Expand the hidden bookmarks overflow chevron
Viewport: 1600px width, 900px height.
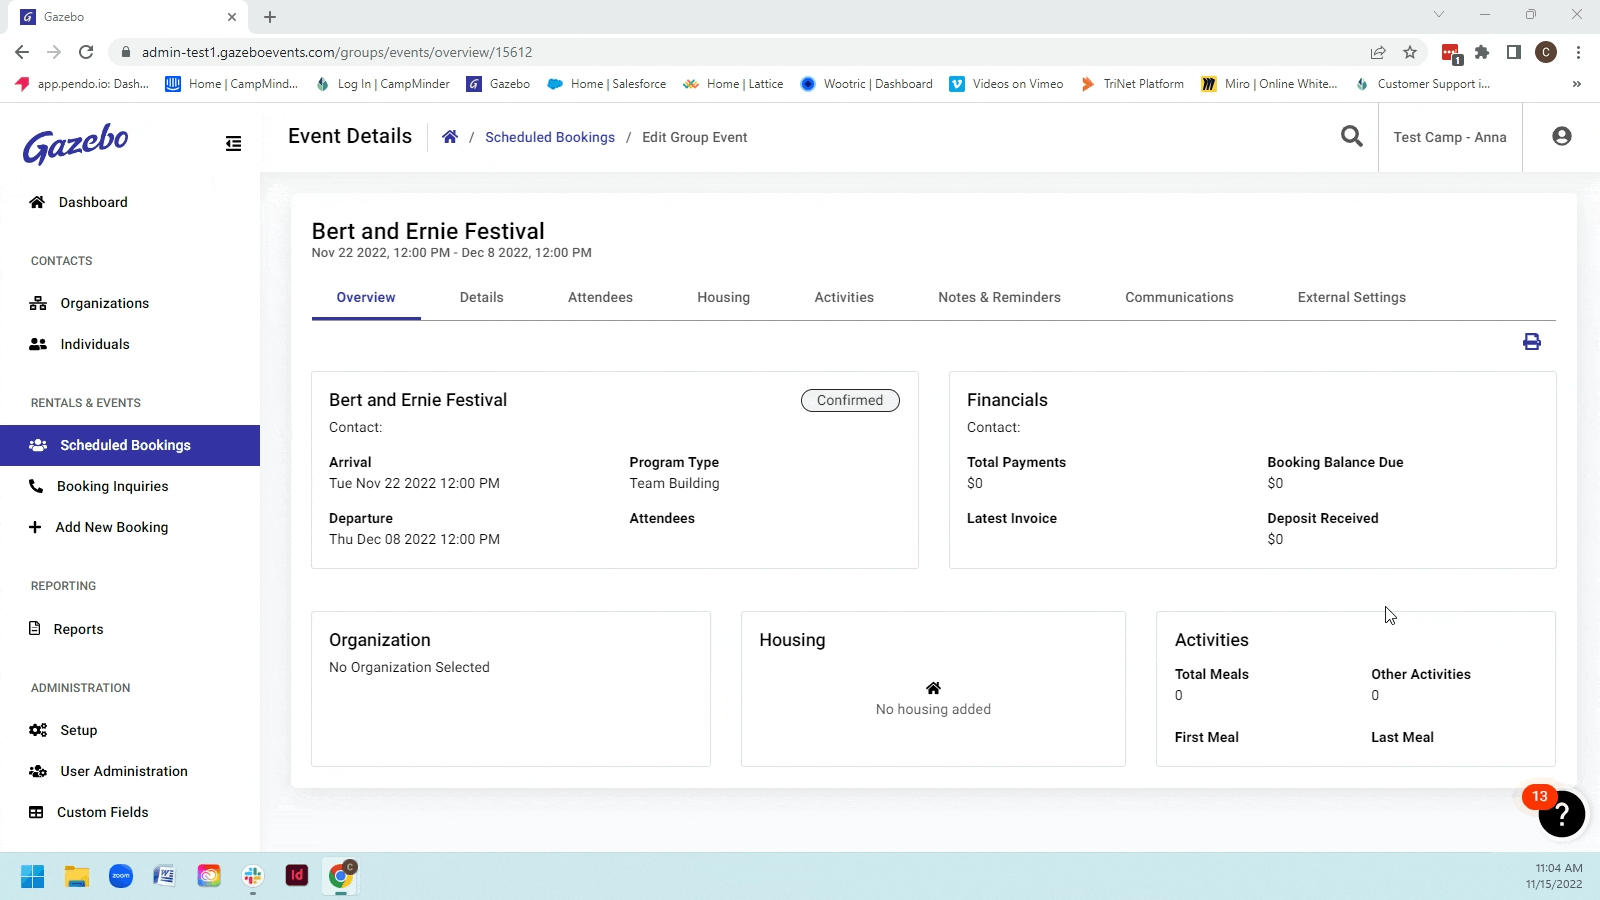click(x=1576, y=84)
